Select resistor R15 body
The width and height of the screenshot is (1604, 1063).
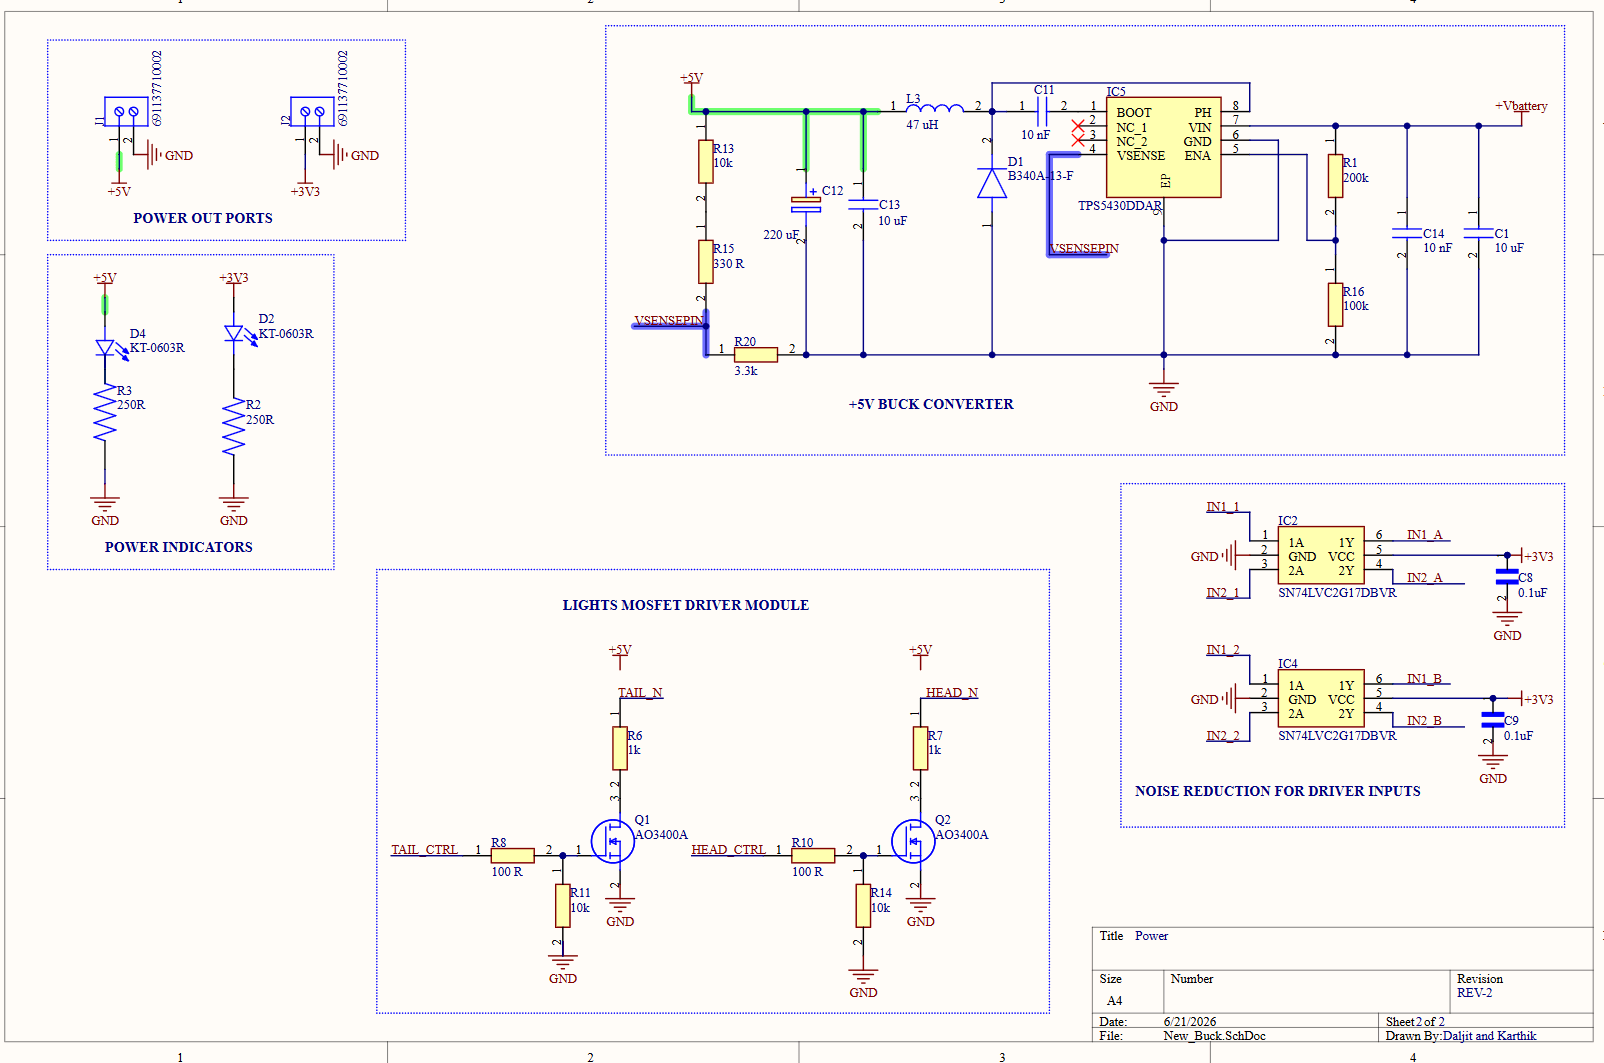pos(705,262)
